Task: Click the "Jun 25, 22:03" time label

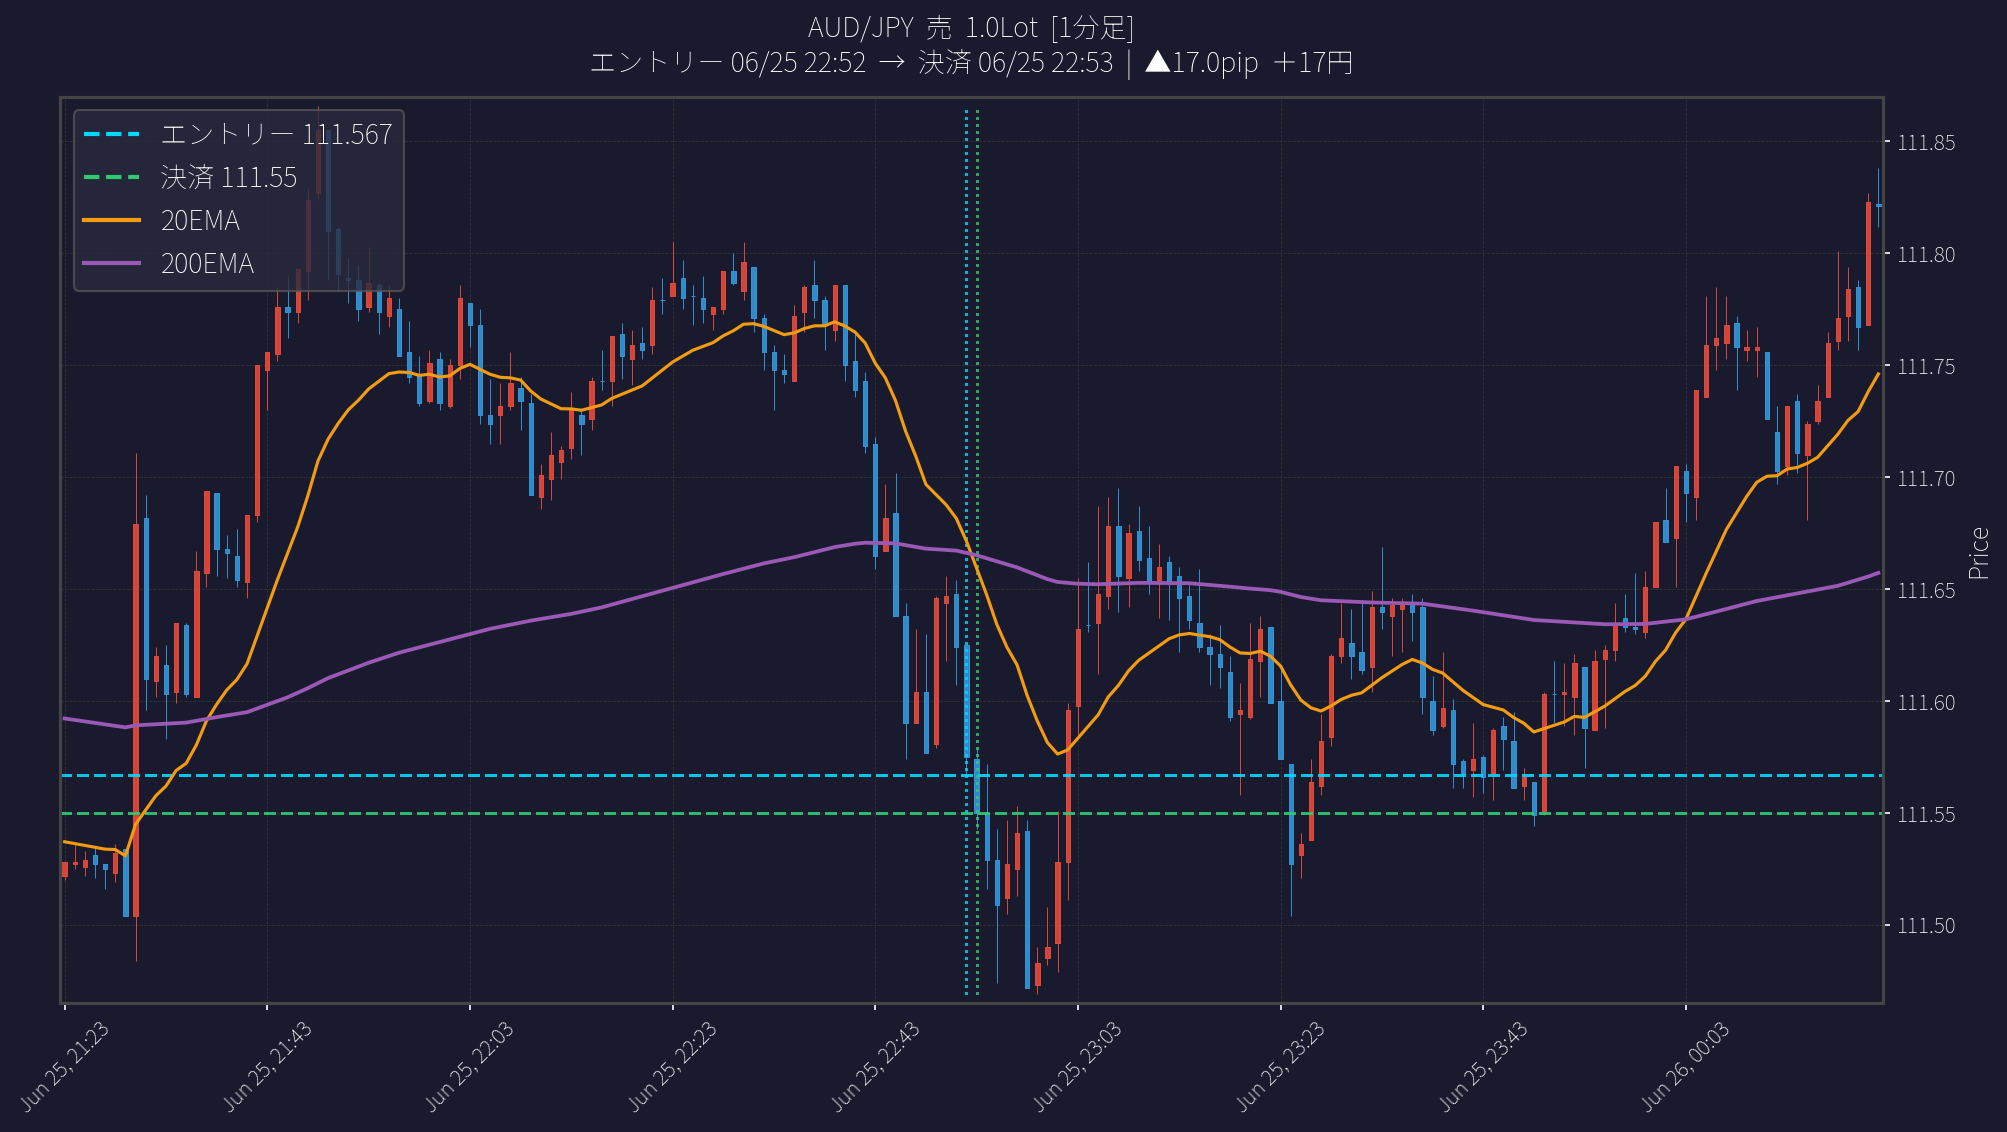Action: click(x=470, y=1066)
